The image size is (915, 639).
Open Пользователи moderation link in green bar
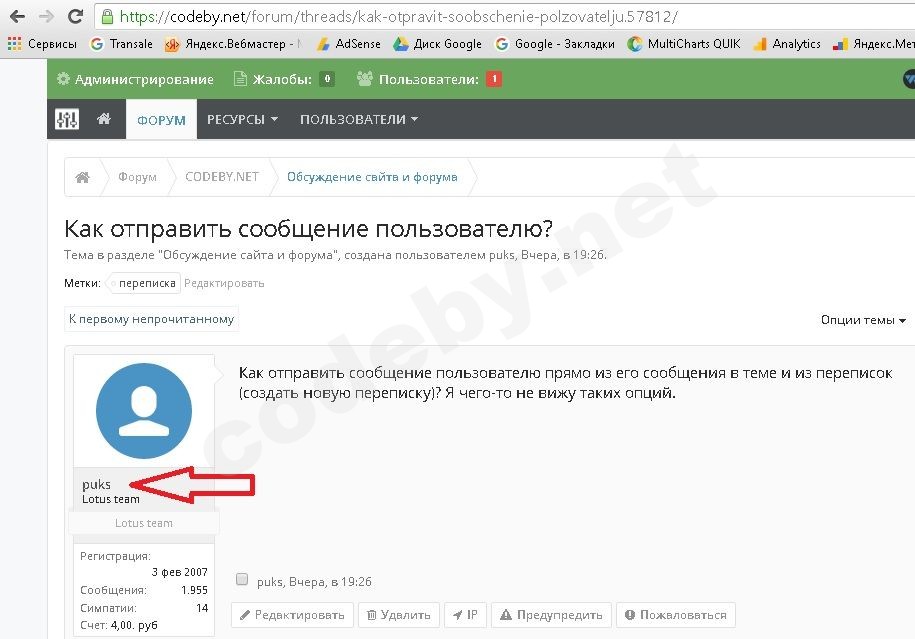[418, 79]
